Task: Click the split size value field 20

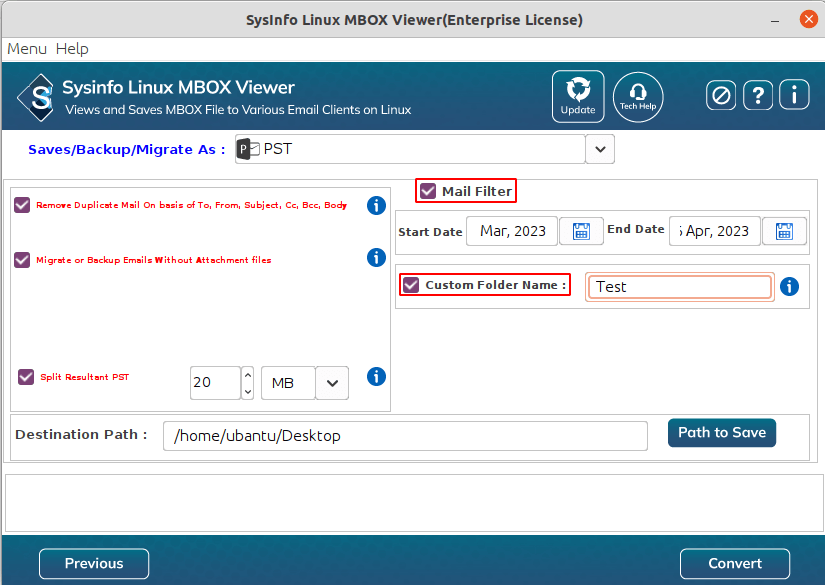Action: point(215,383)
